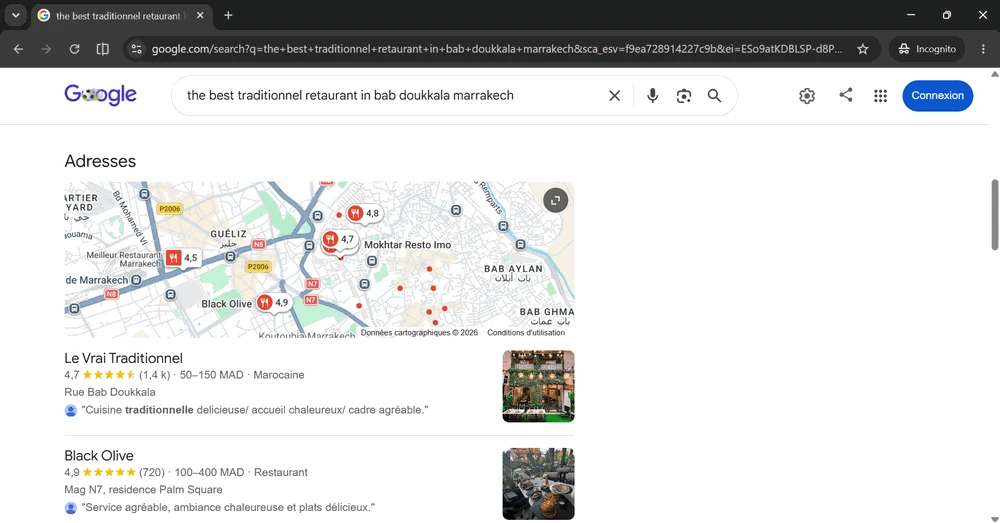The height and width of the screenshot is (523, 1000).
Task: Click the Adresses heading
Action: point(100,161)
